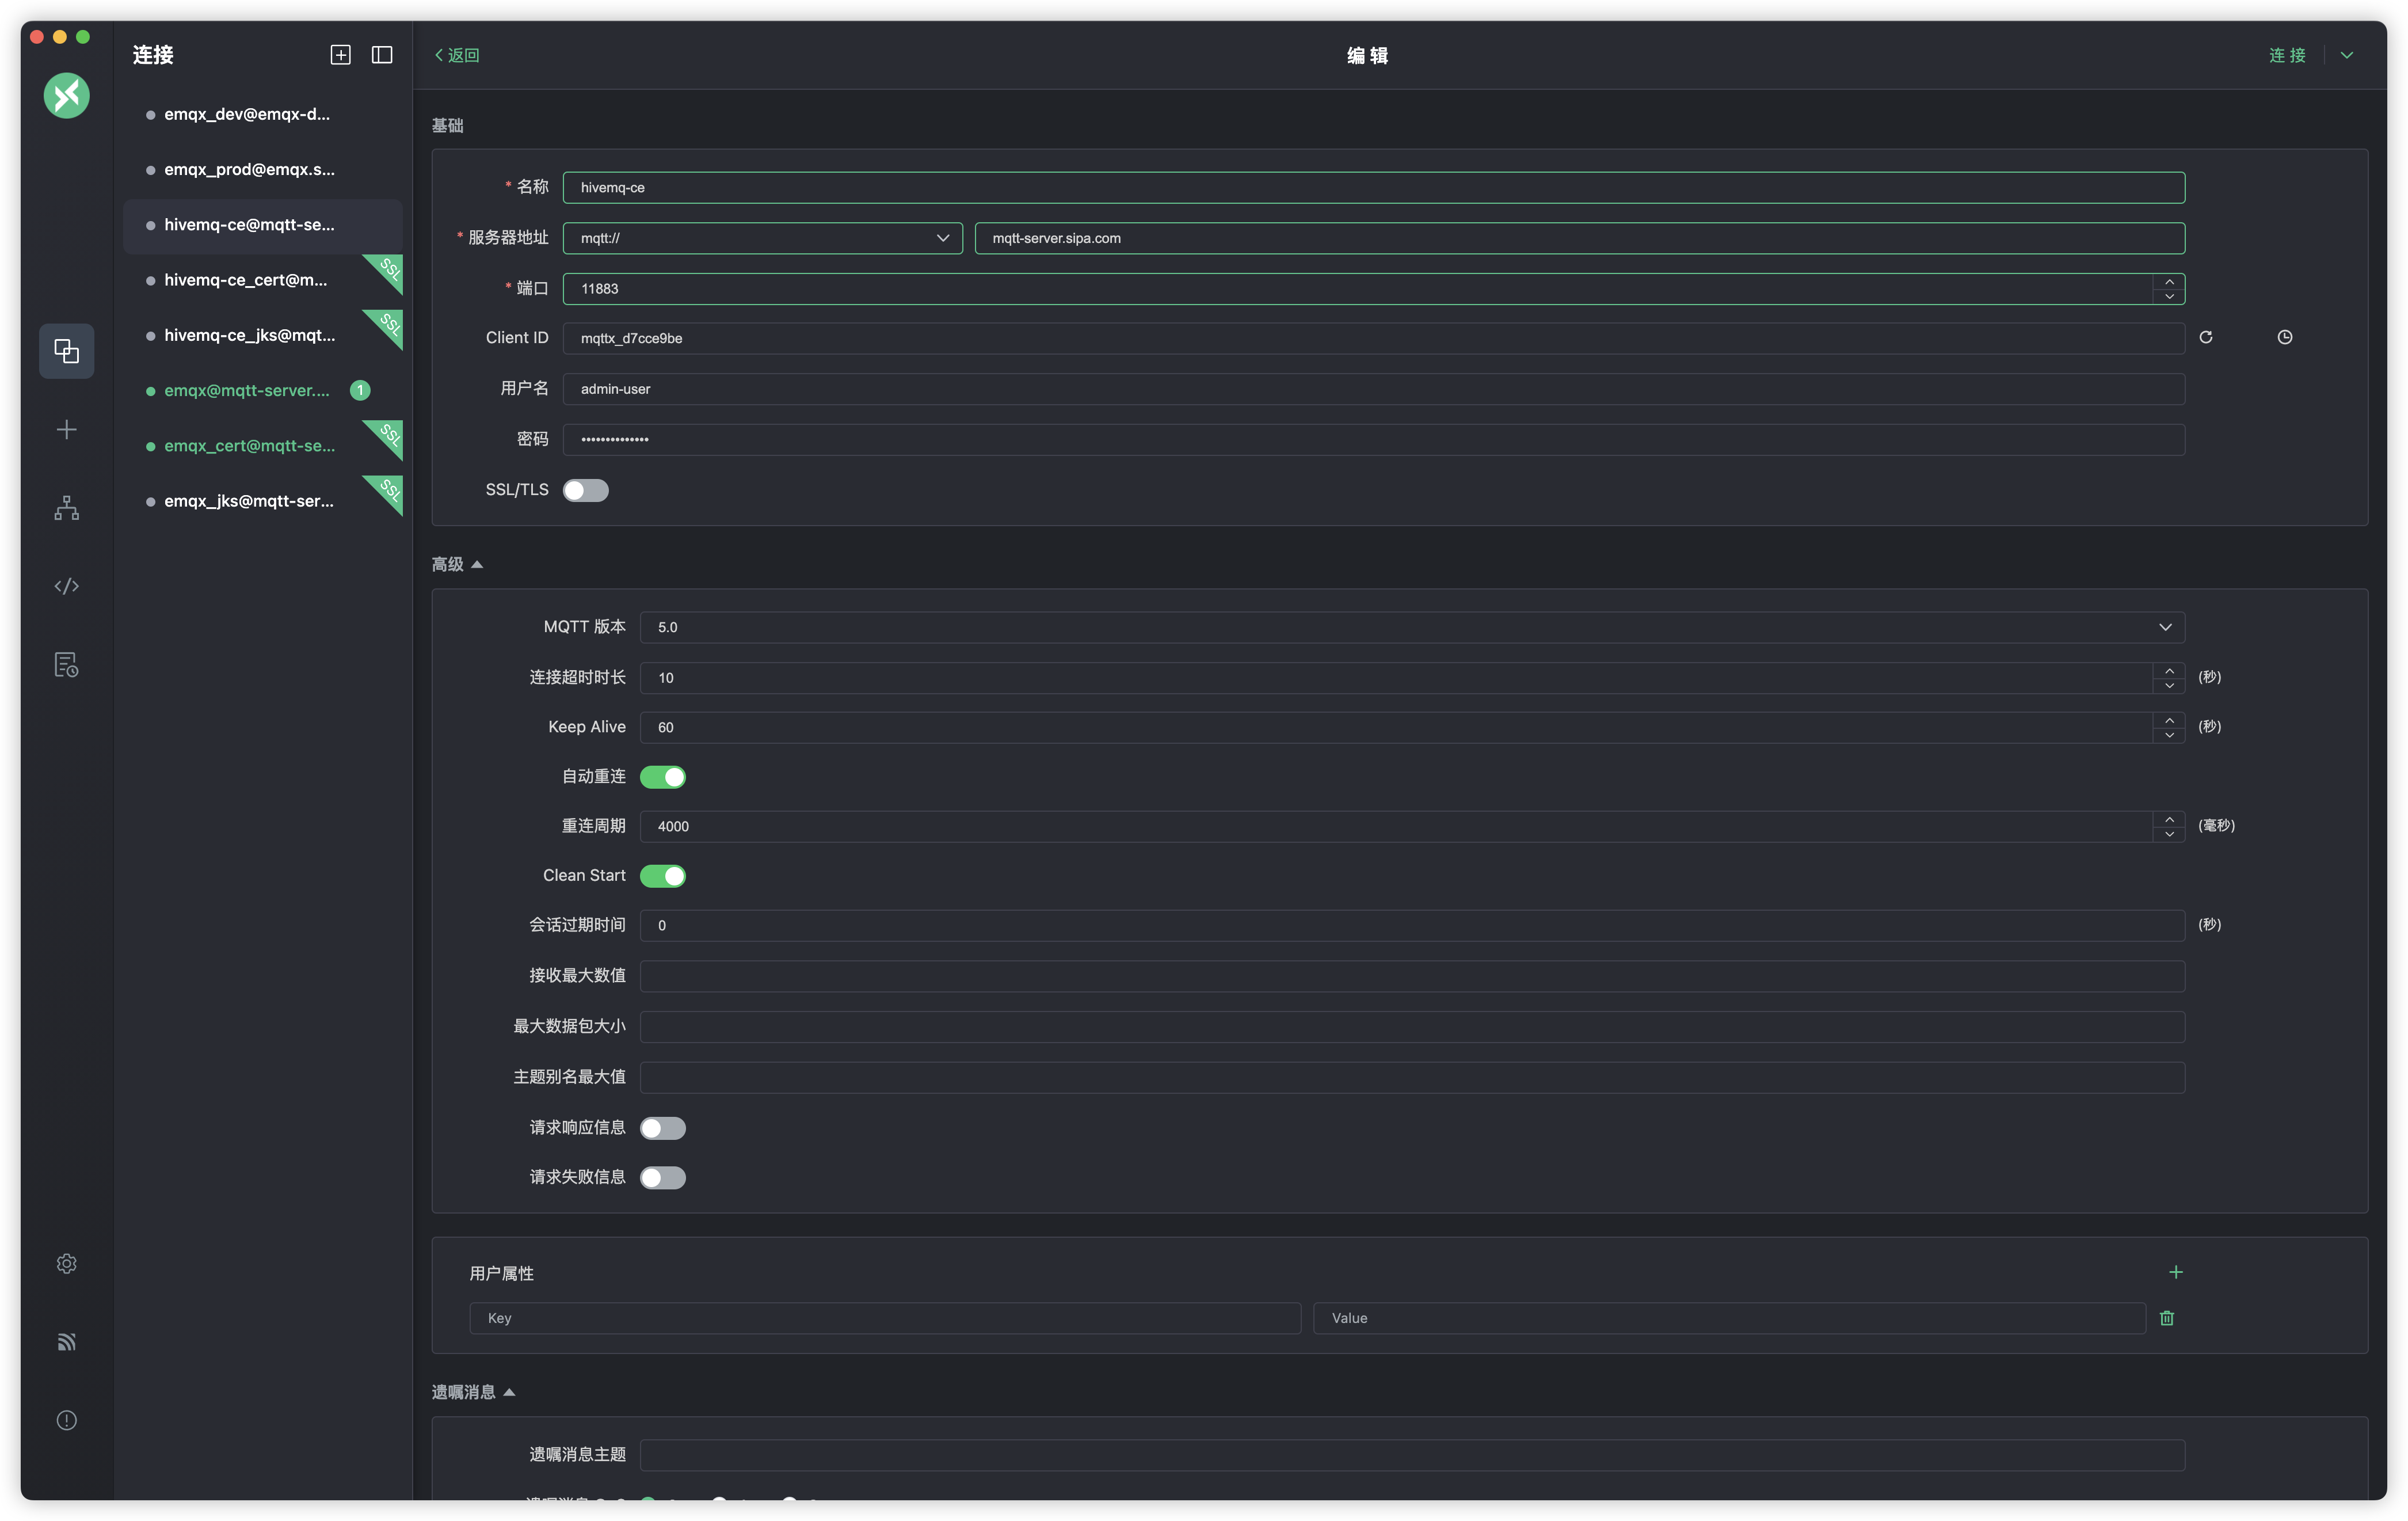The height and width of the screenshot is (1521, 2408).
Task: Select hivemq-ce_cert connection
Action: point(263,281)
